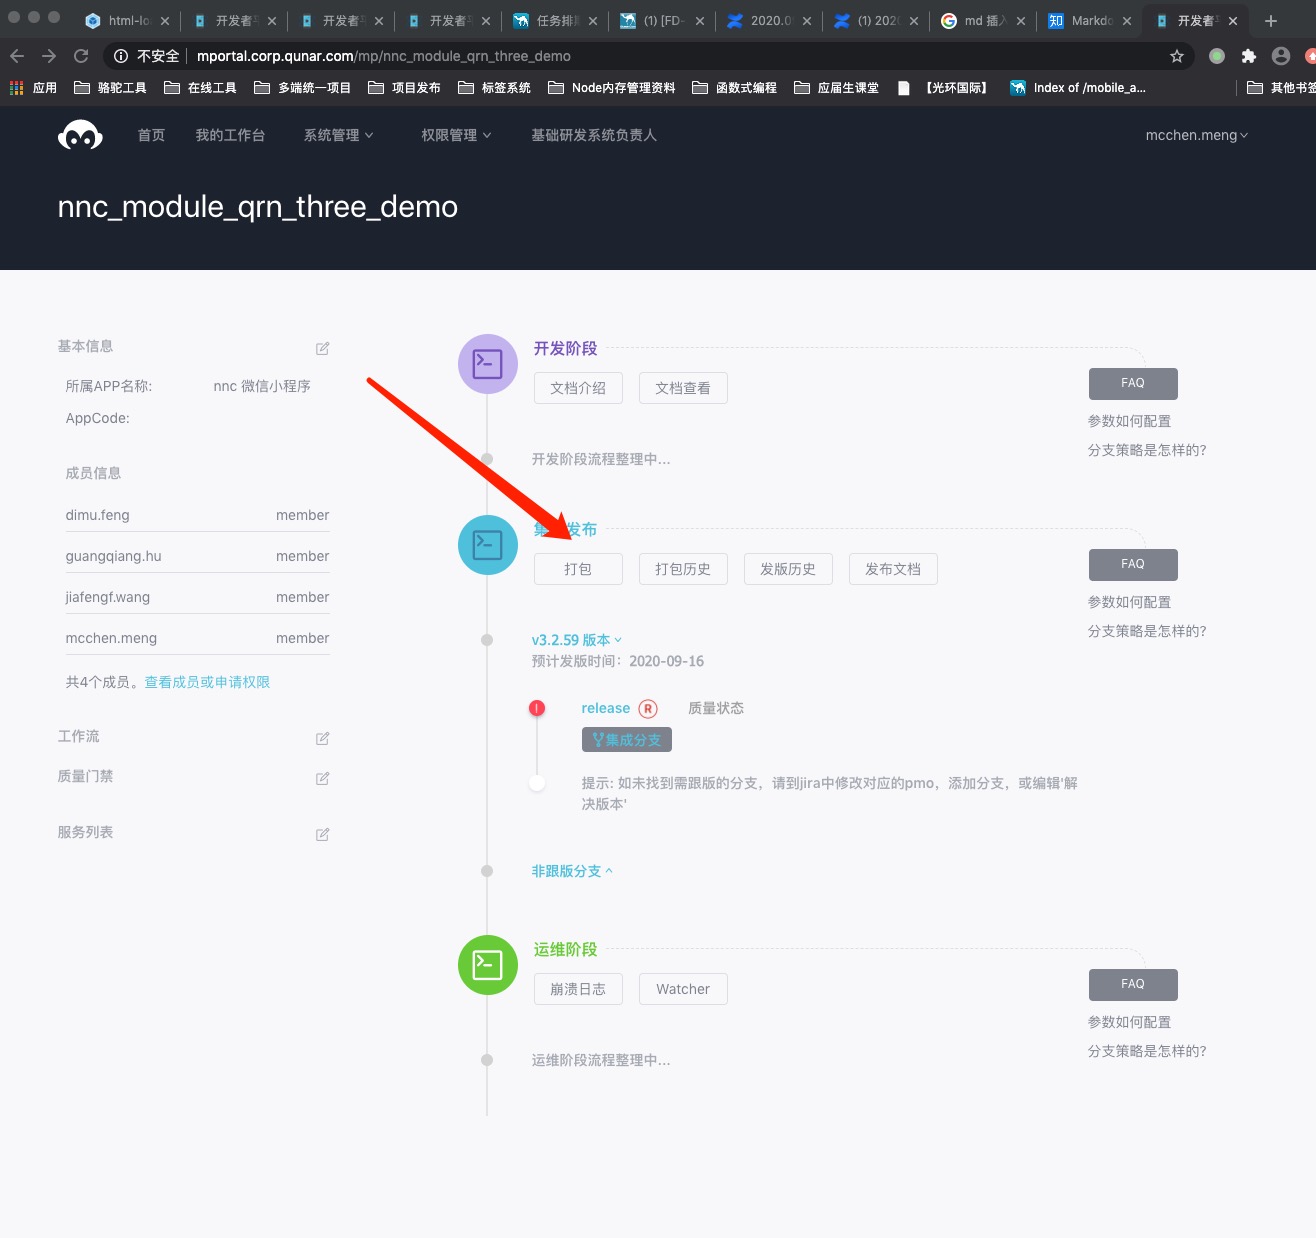Go forward with the browser forward arrow
Image resolution: width=1316 pixels, height=1238 pixels.
(x=49, y=56)
